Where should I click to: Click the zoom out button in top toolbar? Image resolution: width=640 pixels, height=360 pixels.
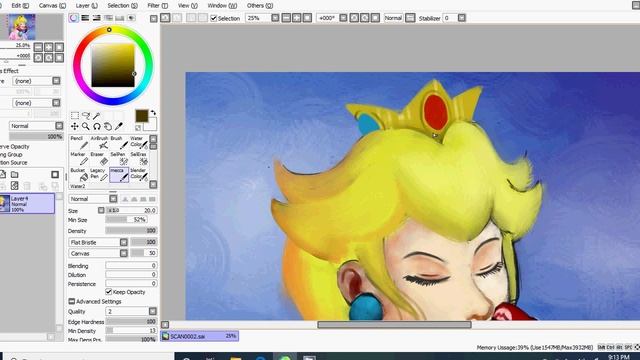click(x=286, y=18)
